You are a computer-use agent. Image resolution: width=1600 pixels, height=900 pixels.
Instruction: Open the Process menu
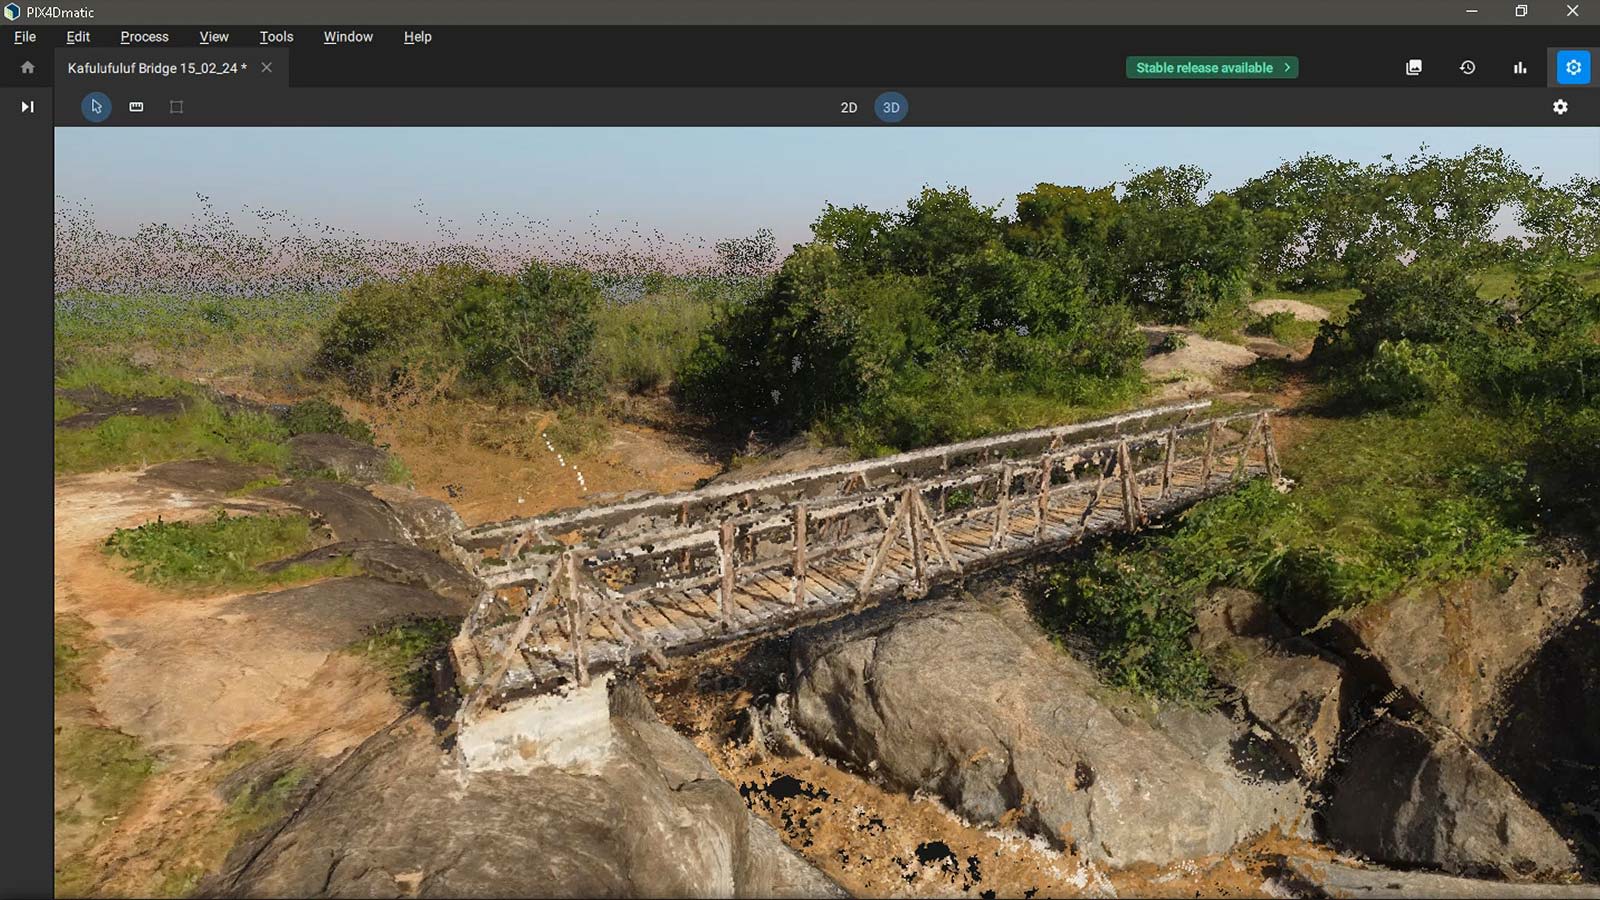[144, 37]
